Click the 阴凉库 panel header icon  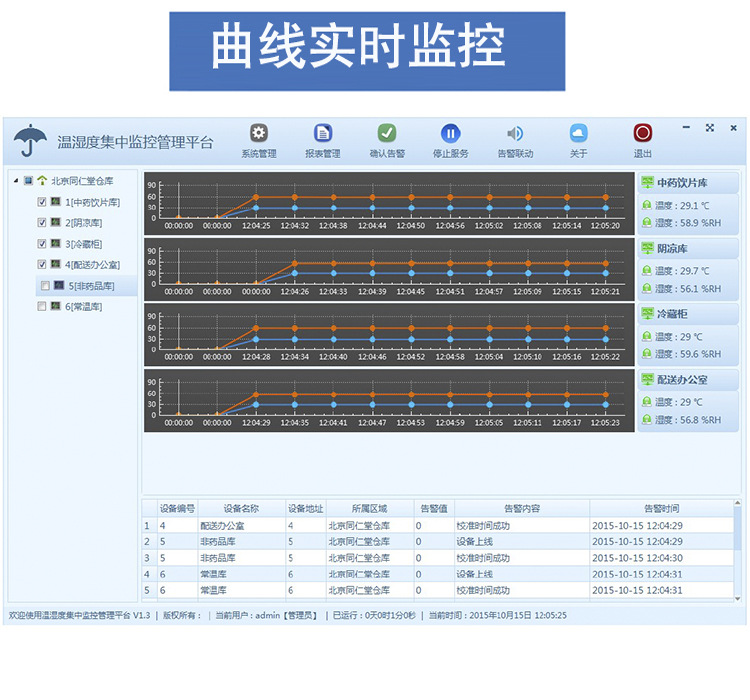647,248
